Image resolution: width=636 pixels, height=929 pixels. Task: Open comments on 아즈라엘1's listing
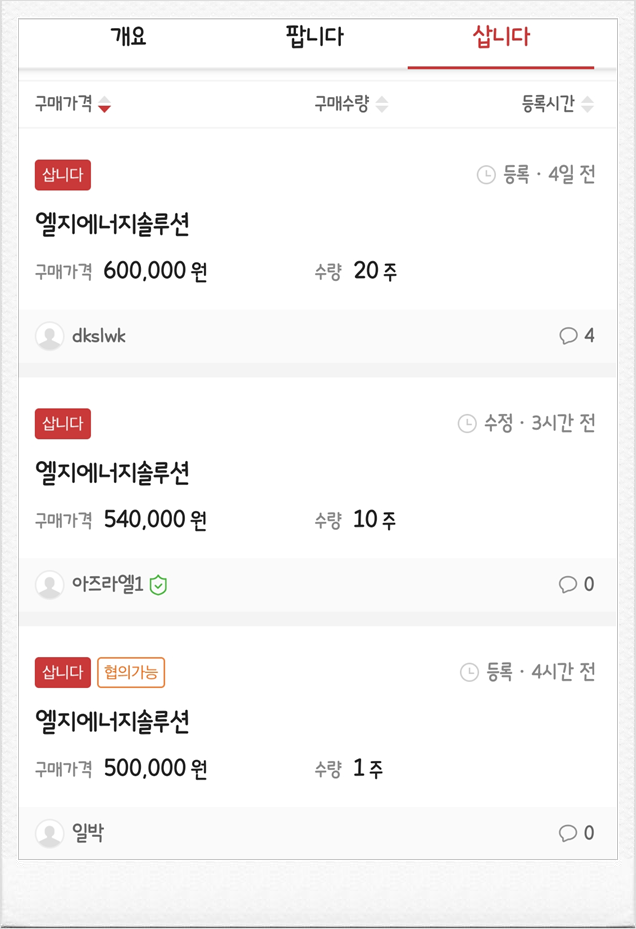click(x=576, y=585)
